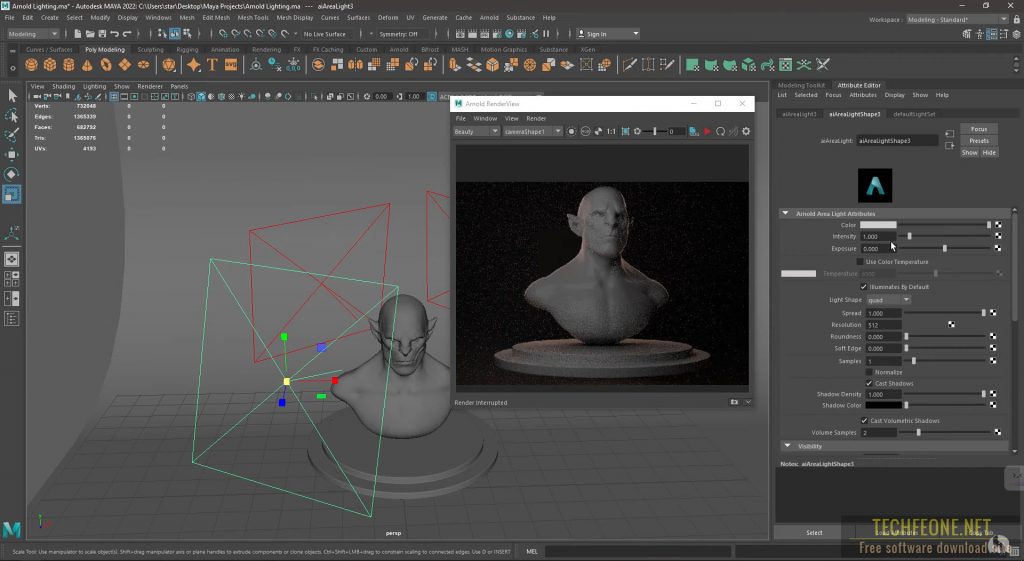Create a polygon cone from the shelf
The width and height of the screenshot is (1024, 561).
click(x=87, y=65)
